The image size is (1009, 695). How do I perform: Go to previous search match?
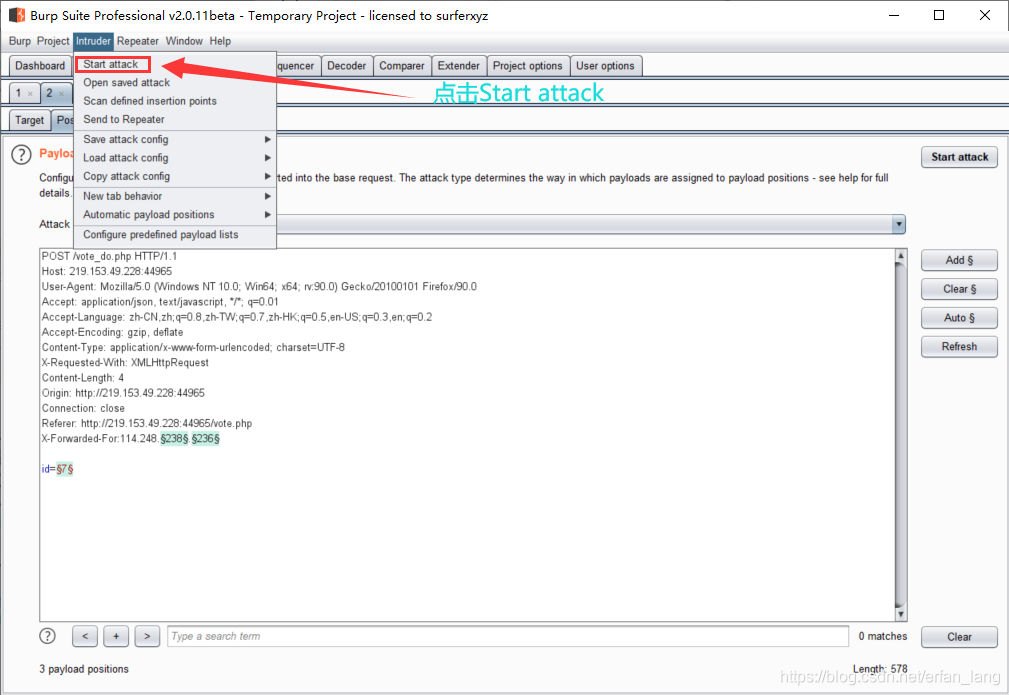click(x=85, y=636)
